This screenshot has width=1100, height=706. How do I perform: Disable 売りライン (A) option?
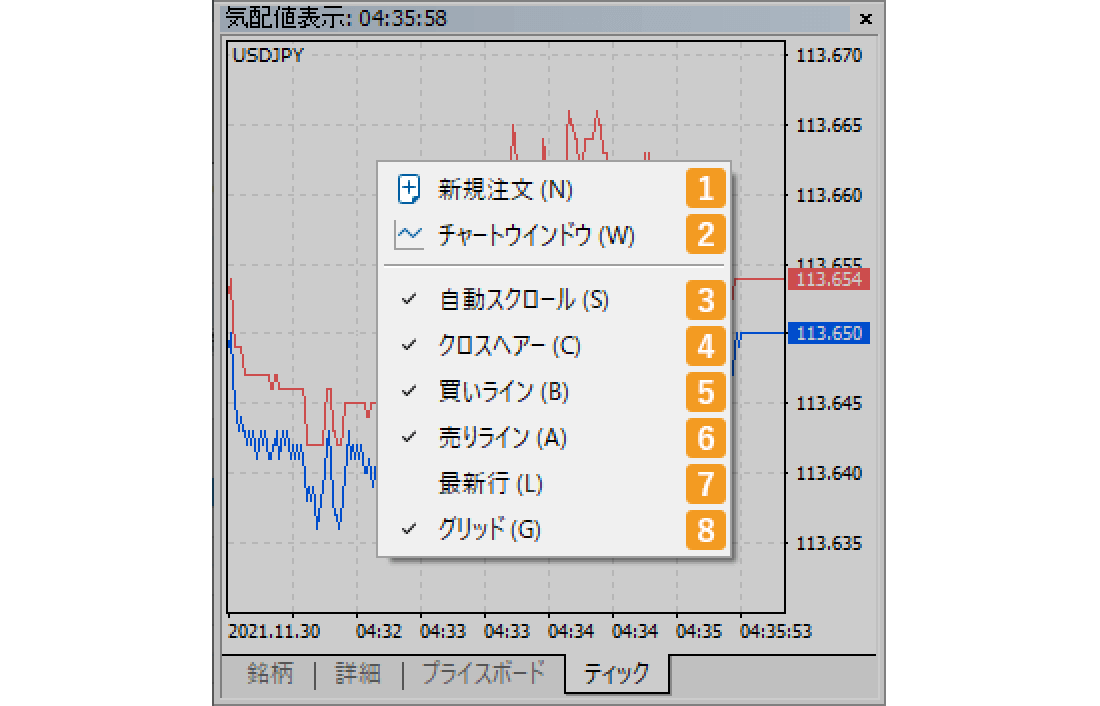(x=554, y=438)
